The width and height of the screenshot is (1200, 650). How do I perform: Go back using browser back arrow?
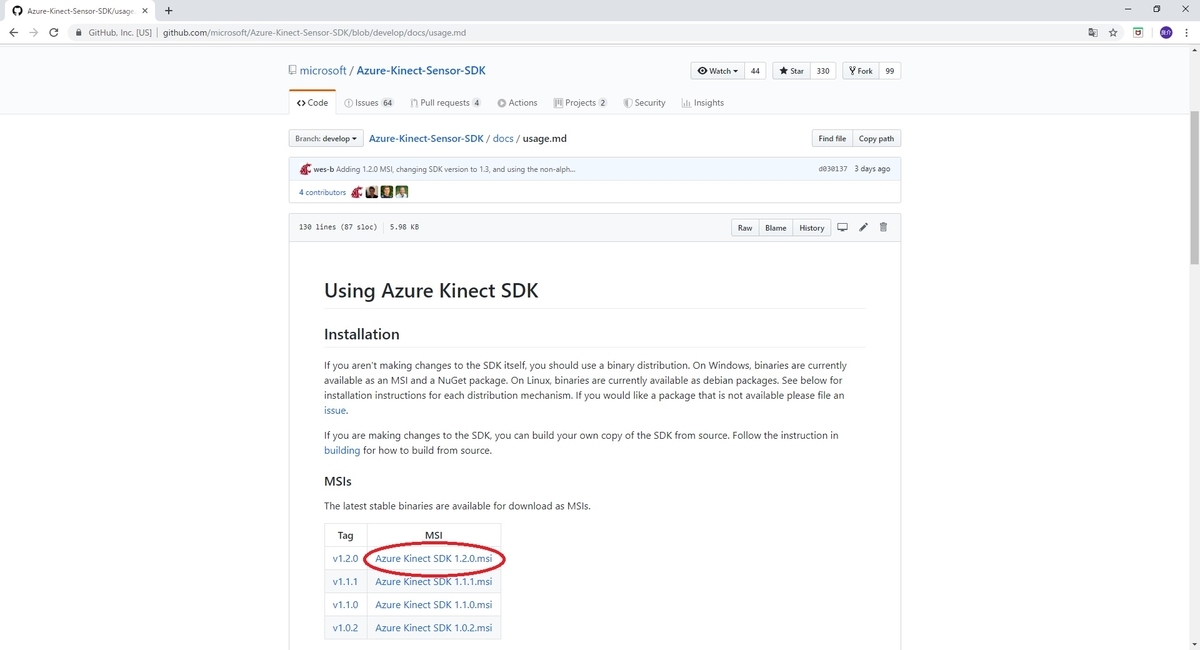pos(13,32)
